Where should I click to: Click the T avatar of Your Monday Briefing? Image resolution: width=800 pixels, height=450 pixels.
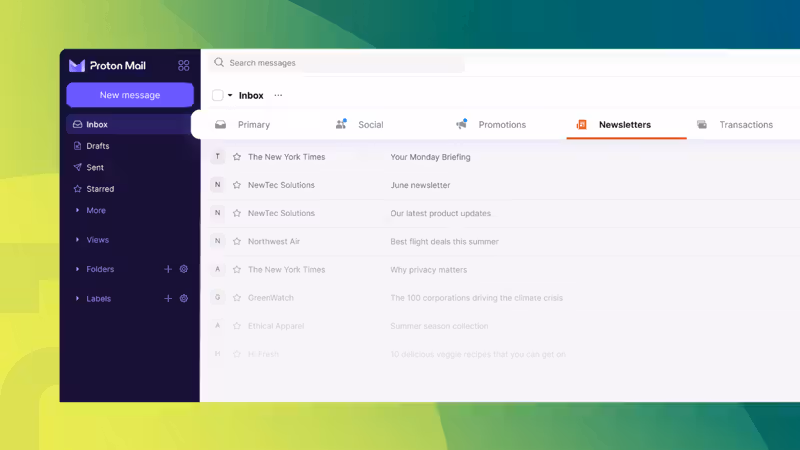(217, 157)
